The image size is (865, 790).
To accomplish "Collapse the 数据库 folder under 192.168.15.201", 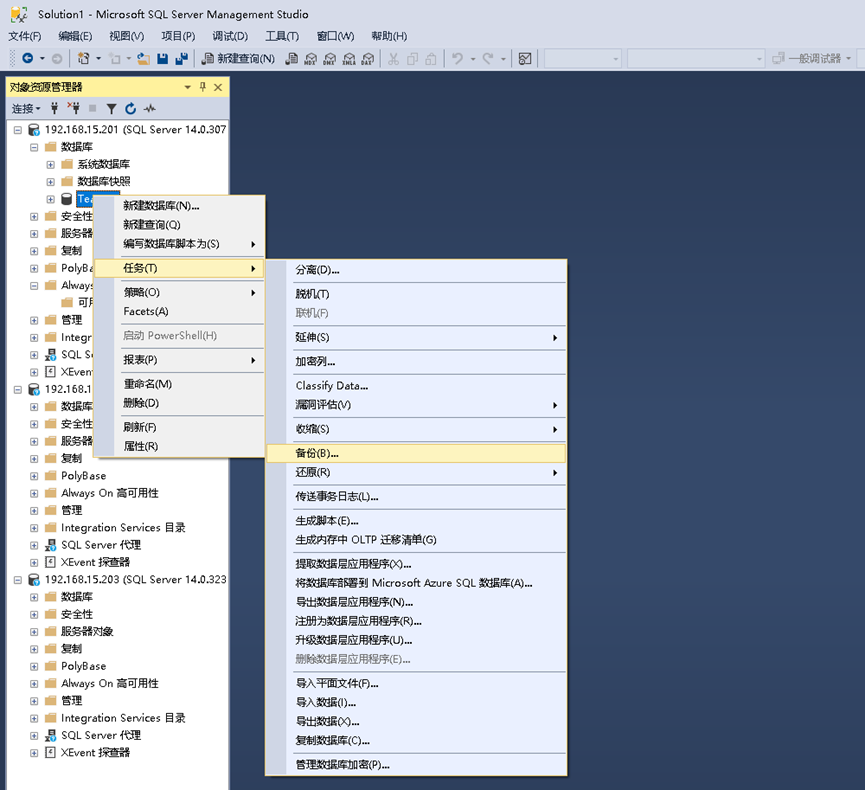I will [34, 147].
